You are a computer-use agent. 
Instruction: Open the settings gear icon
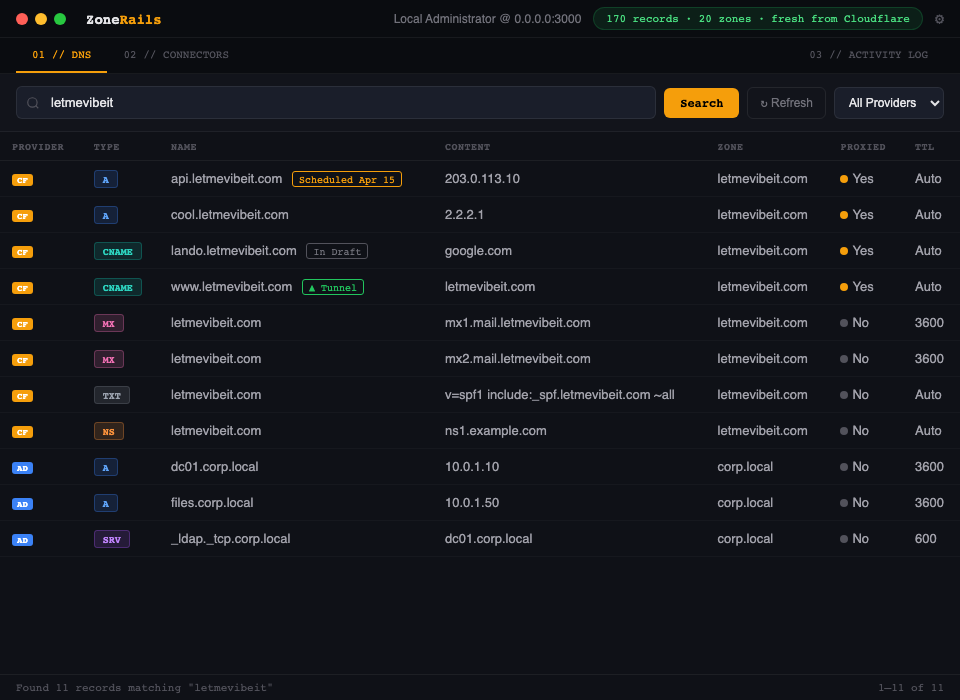point(938,18)
